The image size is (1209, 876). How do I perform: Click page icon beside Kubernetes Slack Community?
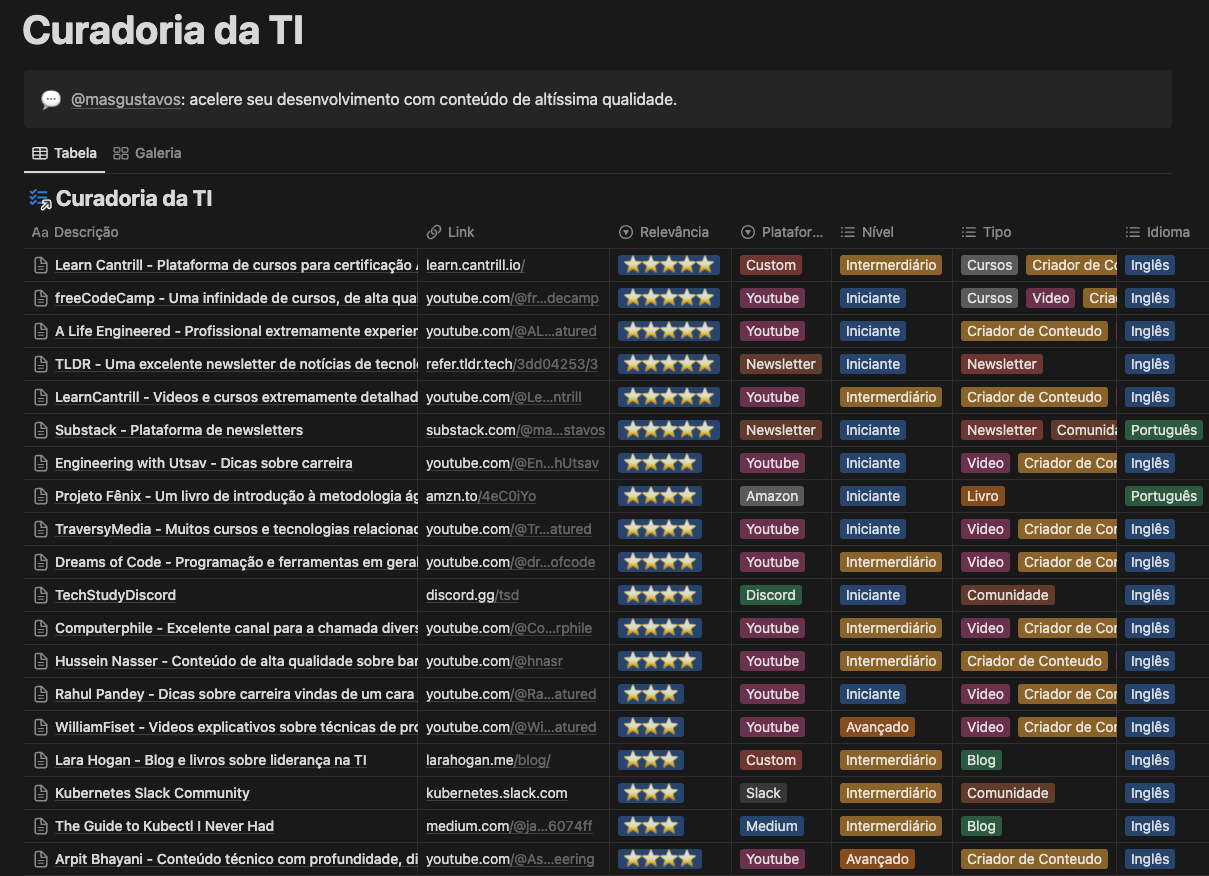(41, 793)
